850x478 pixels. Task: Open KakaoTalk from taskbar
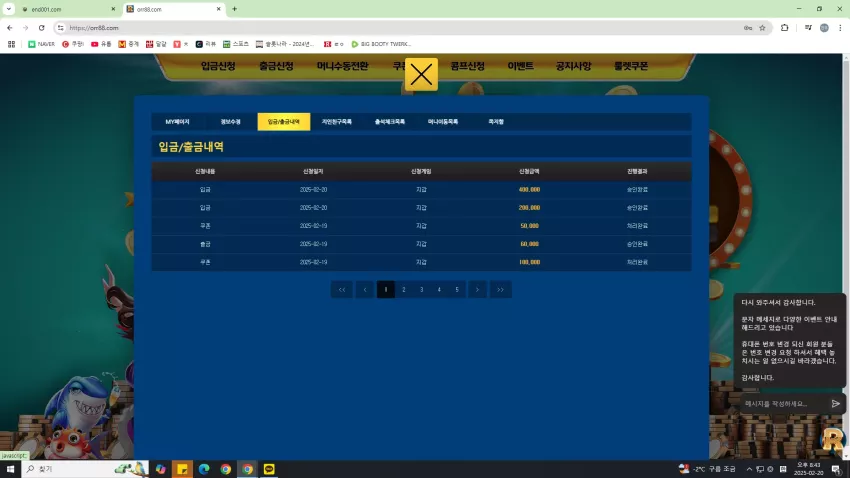[269, 469]
